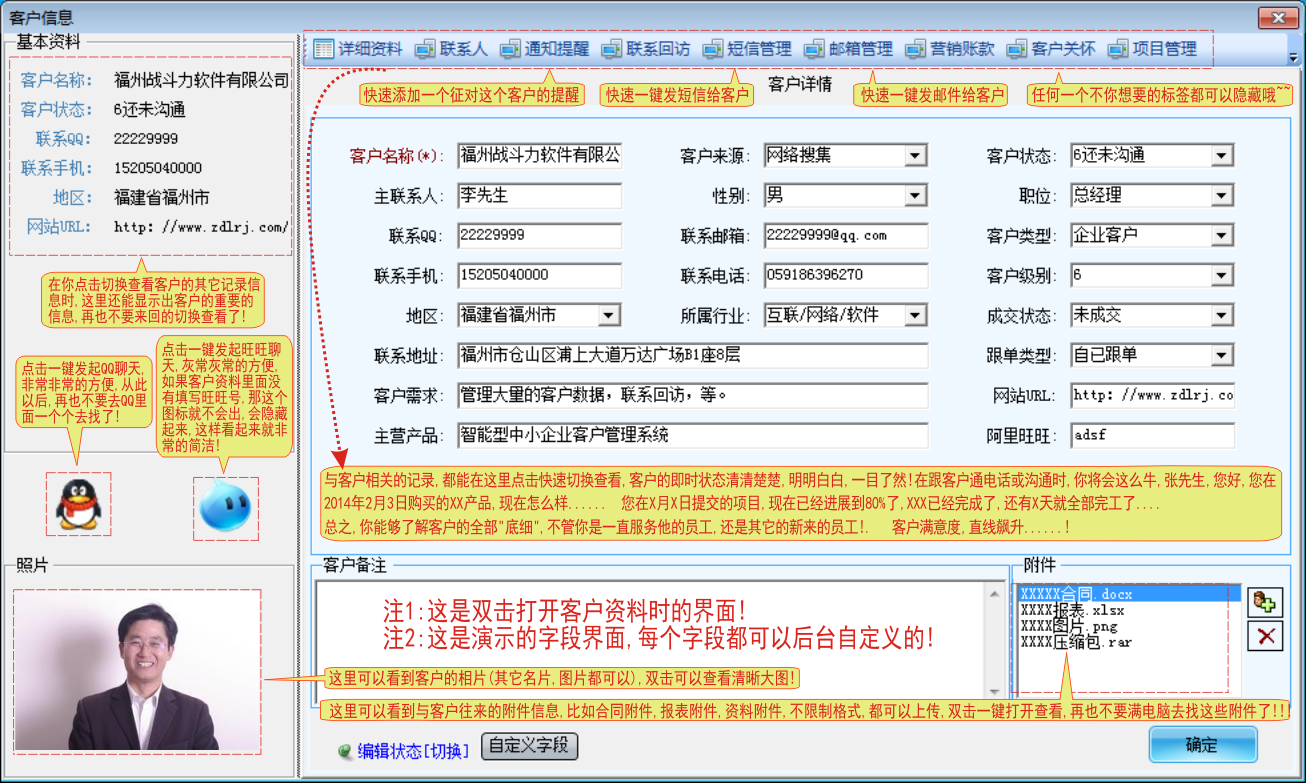
Task: Click the 详细资料 tab icon
Action: pyautogui.click(x=323, y=48)
